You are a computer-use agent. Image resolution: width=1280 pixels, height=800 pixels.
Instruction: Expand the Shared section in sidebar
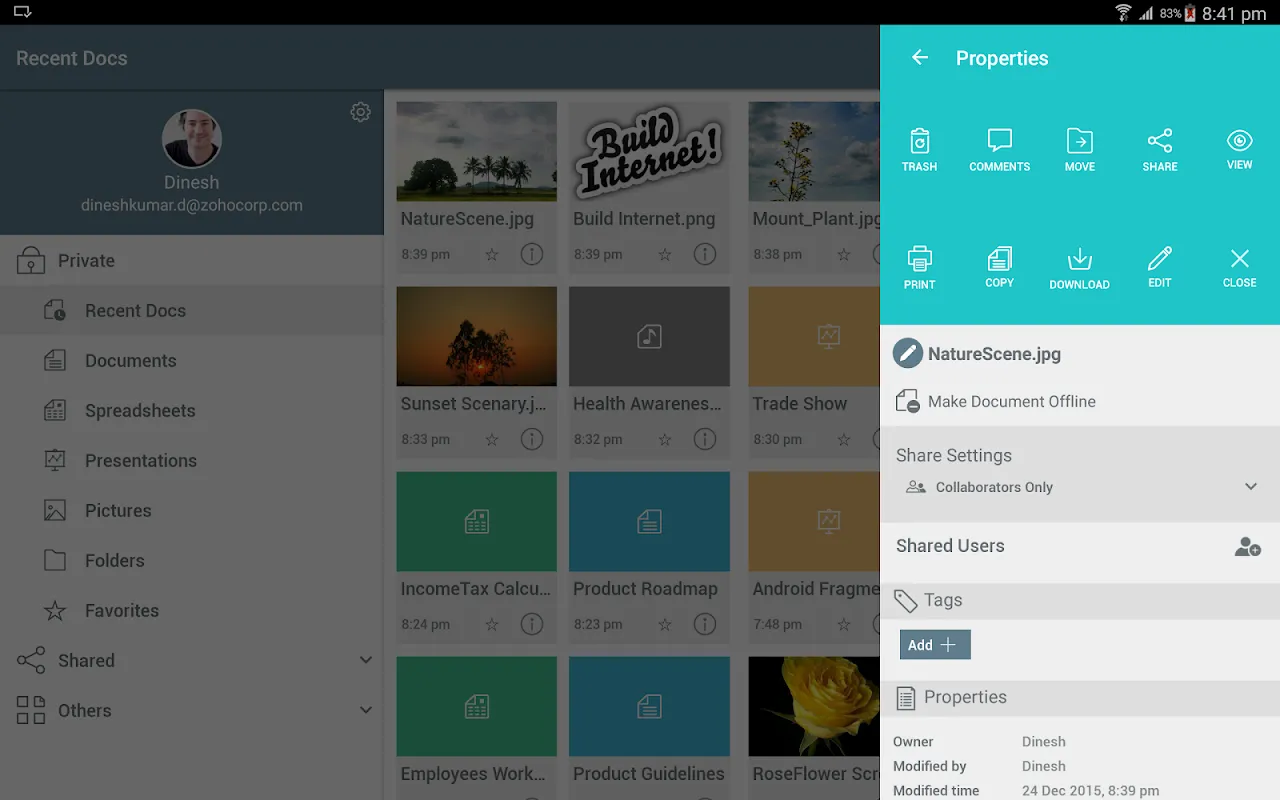pyautogui.click(x=366, y=660)
